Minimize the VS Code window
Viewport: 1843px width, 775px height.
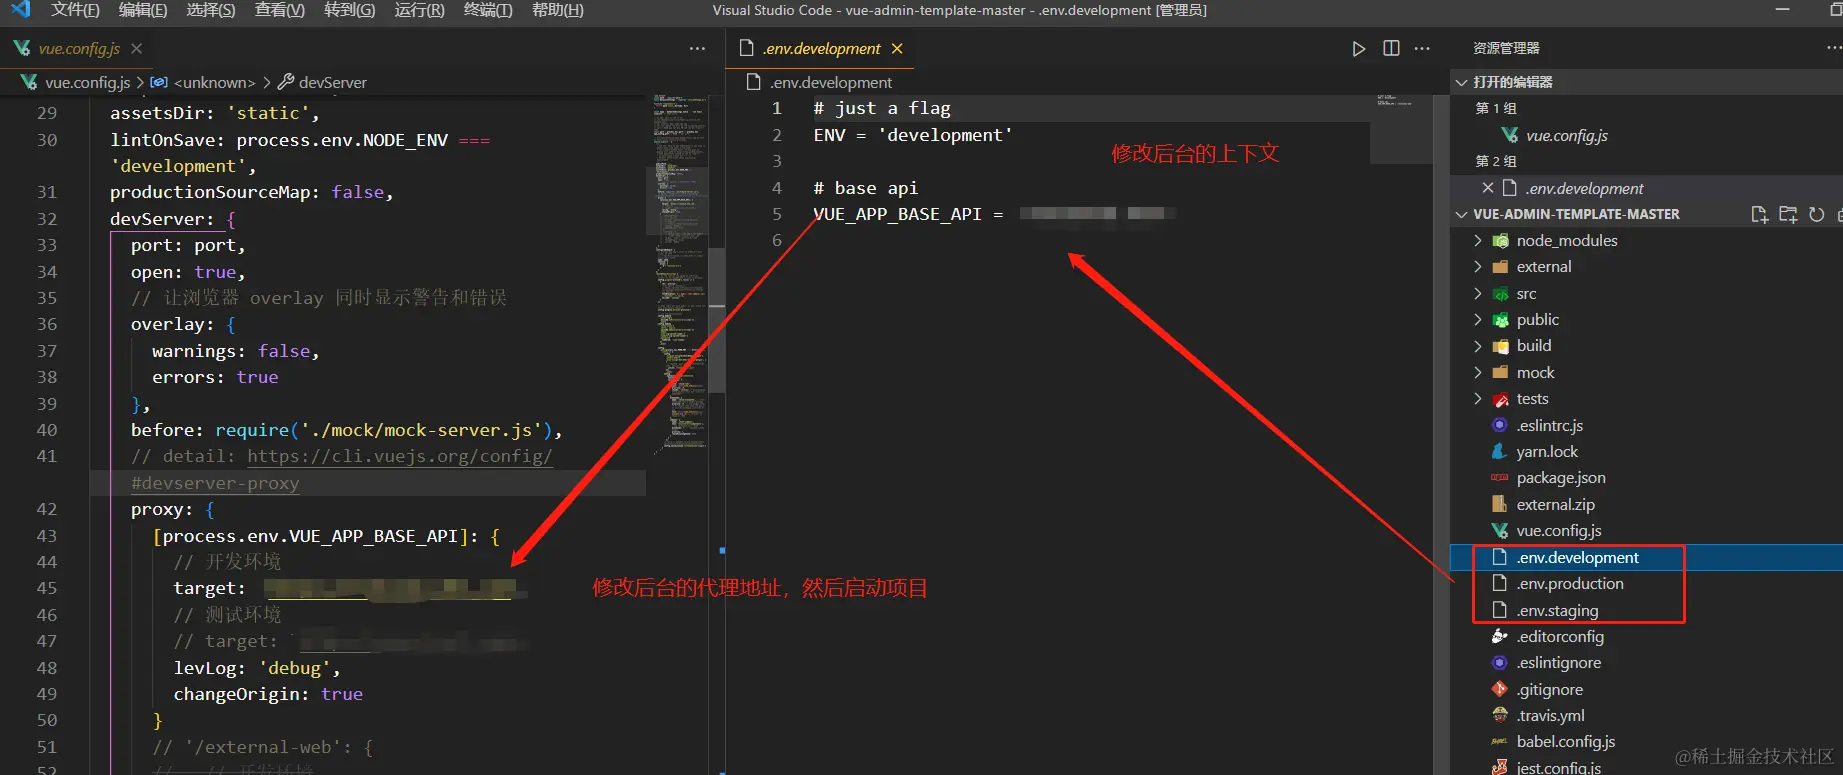click(1782, 10)
